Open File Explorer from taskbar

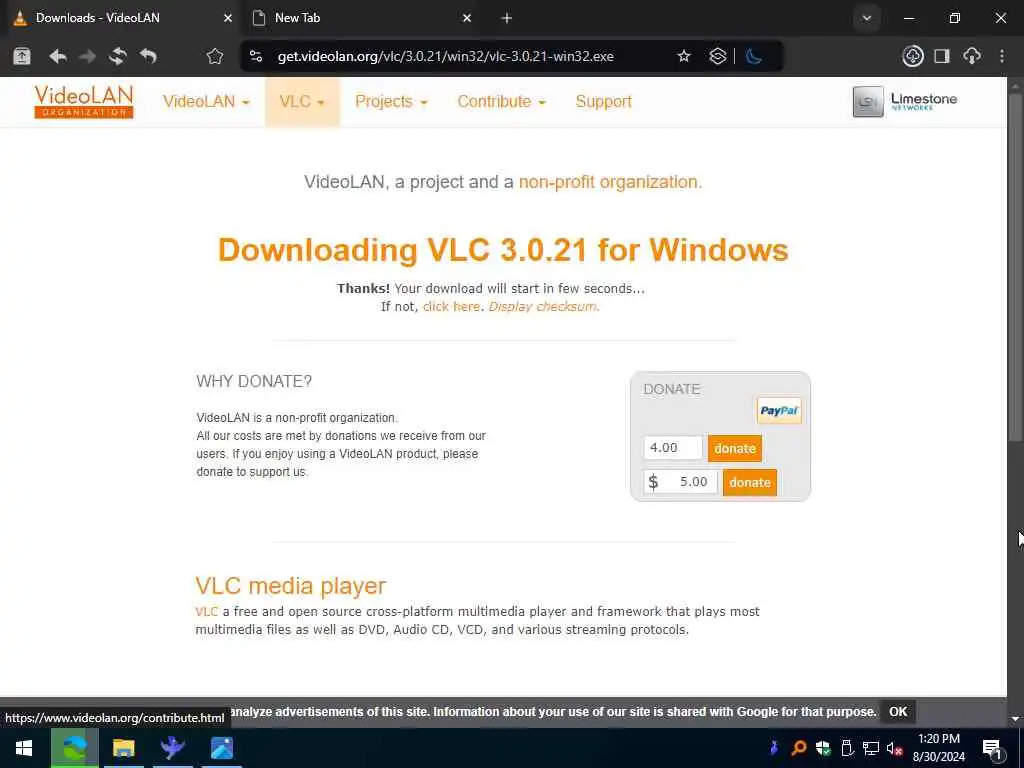pos(123,748)
